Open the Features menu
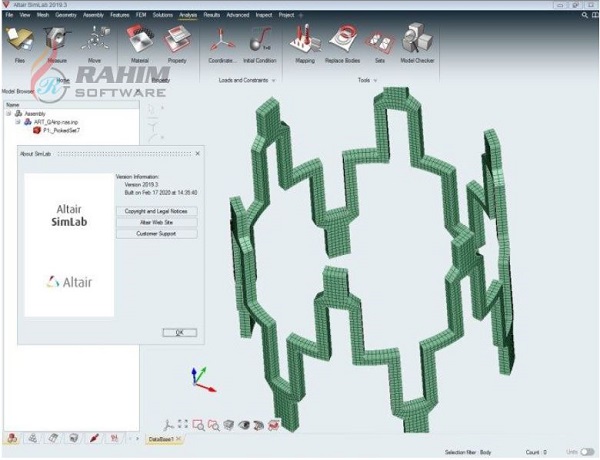 (120, 15)
